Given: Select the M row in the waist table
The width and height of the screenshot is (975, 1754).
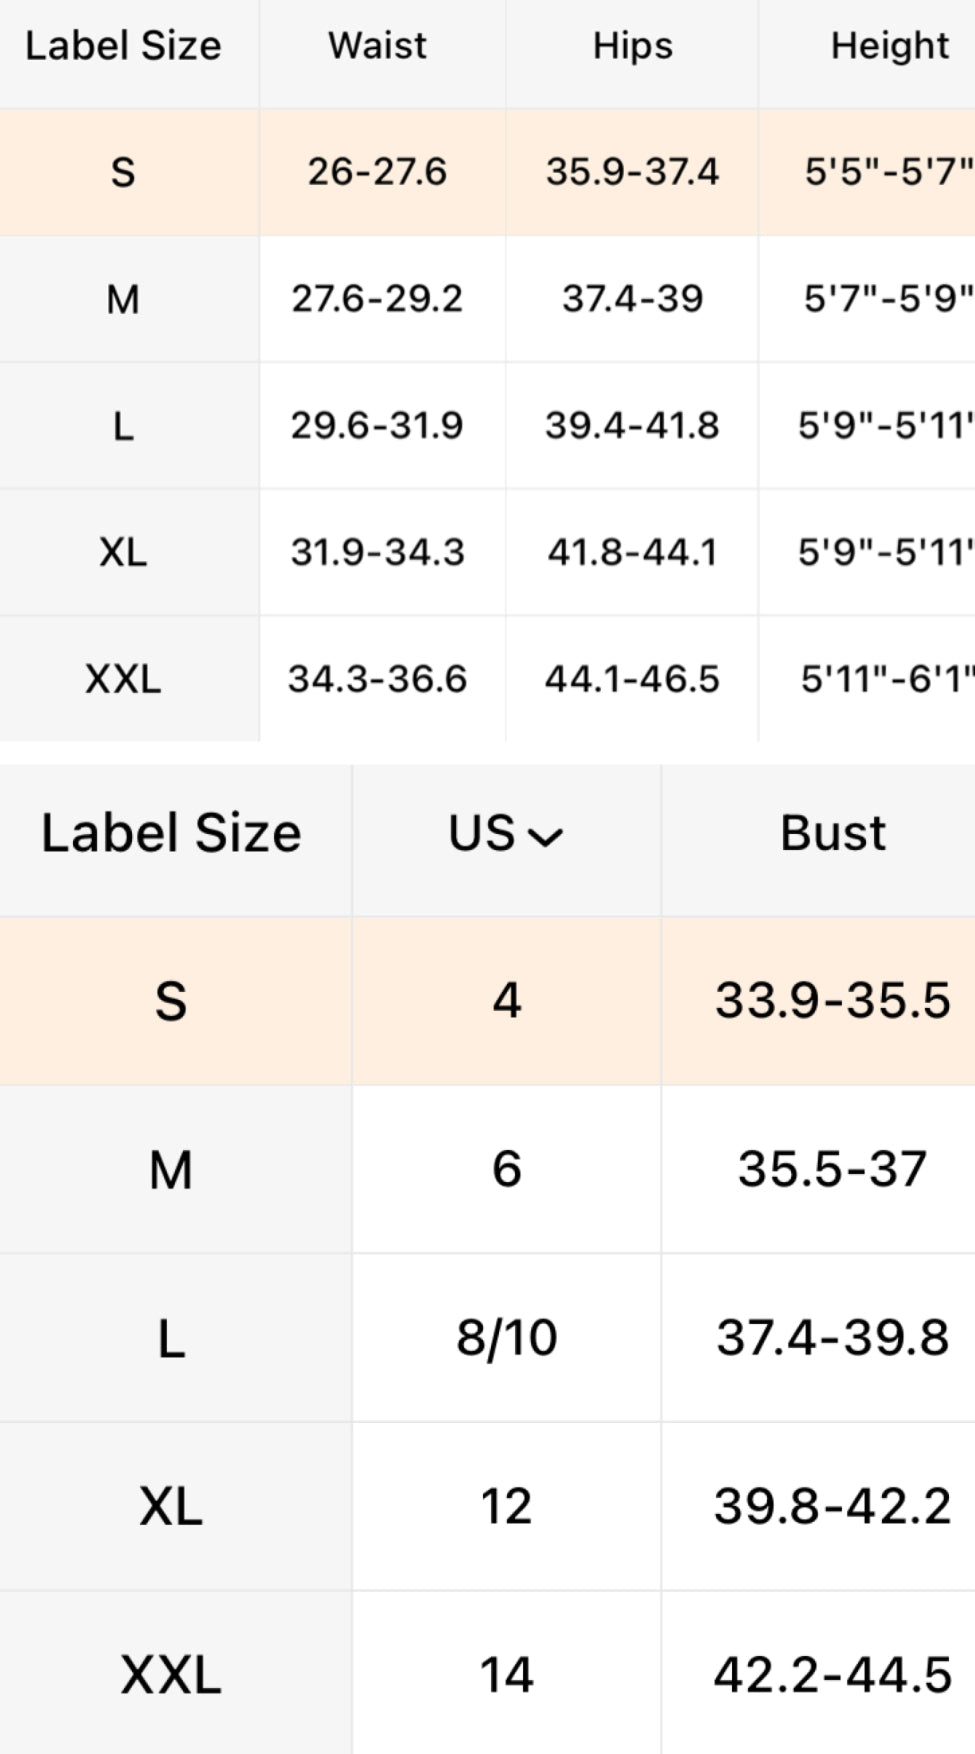Looking at the screenshot, I should pyautogui.click(x=123, y=299).
